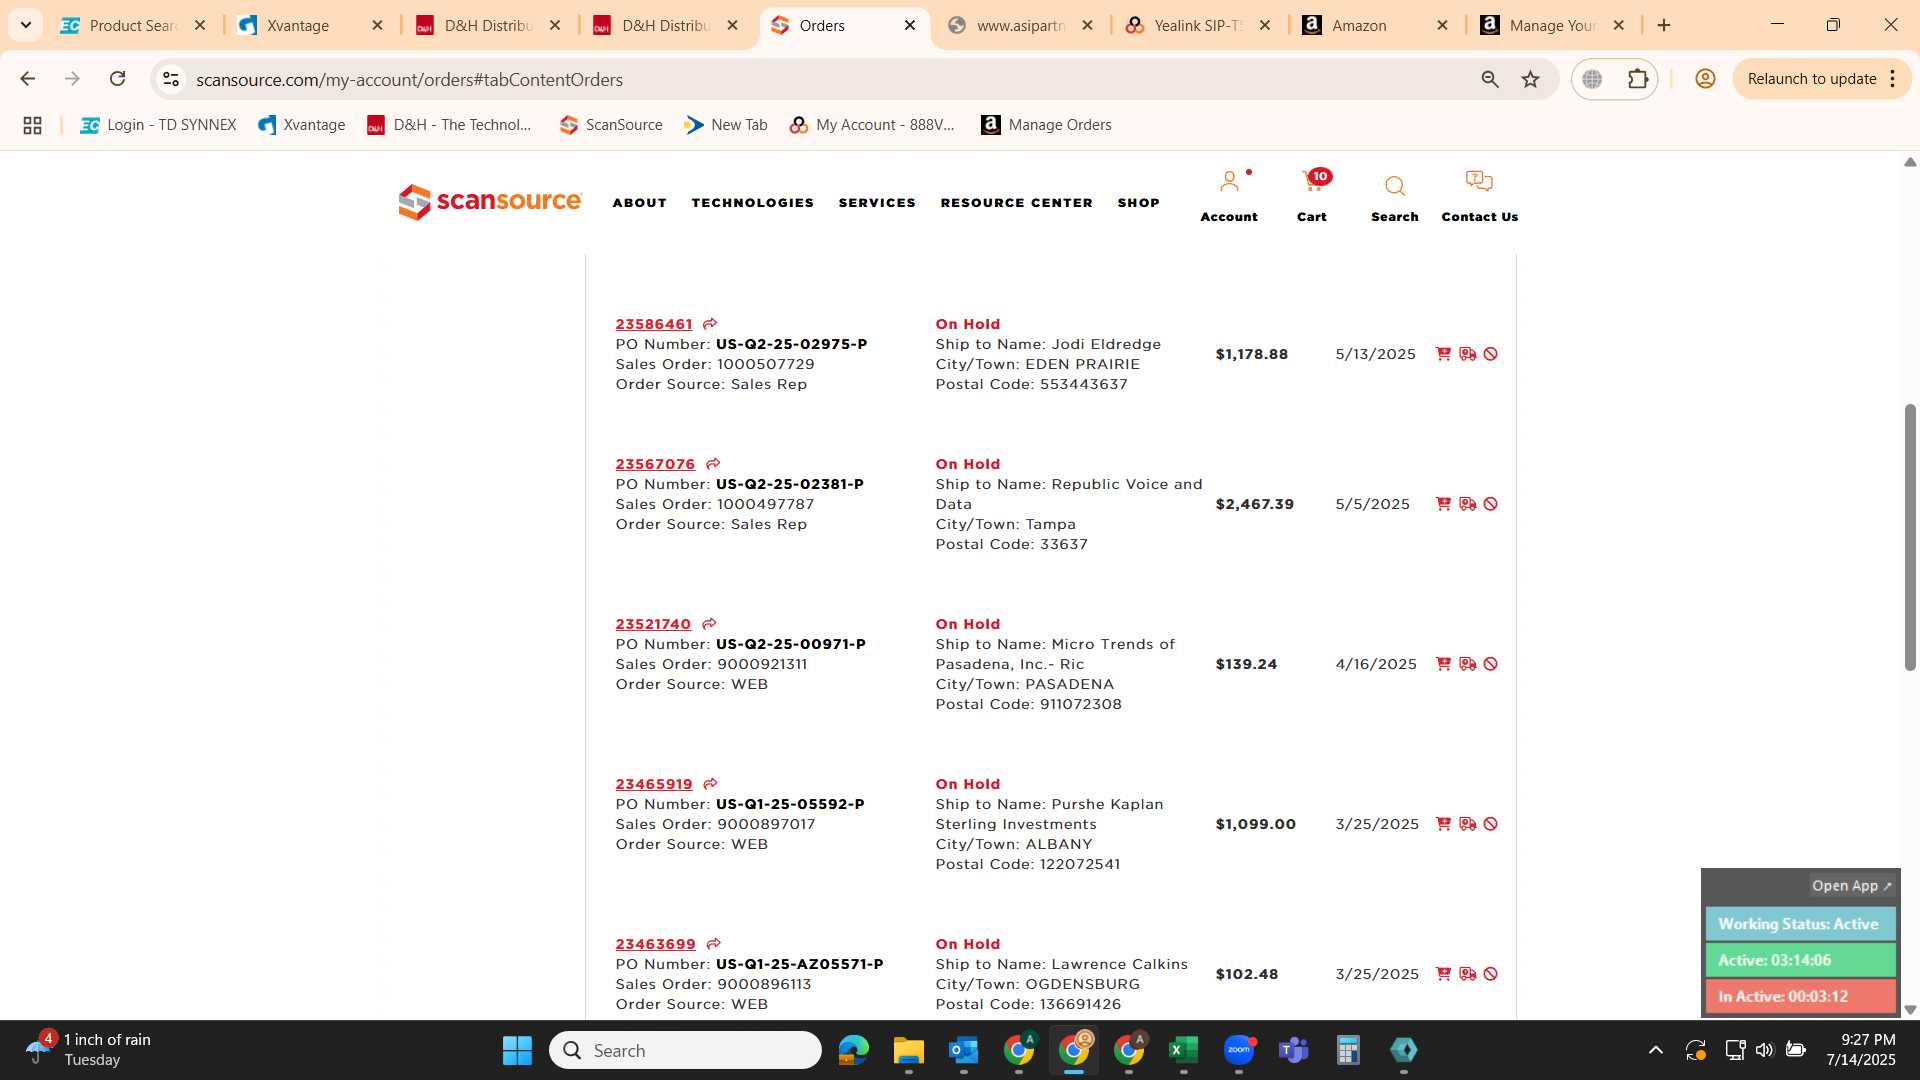
Task: Click reorder cart icon for order 23521740
Action: click(1443, 664)
